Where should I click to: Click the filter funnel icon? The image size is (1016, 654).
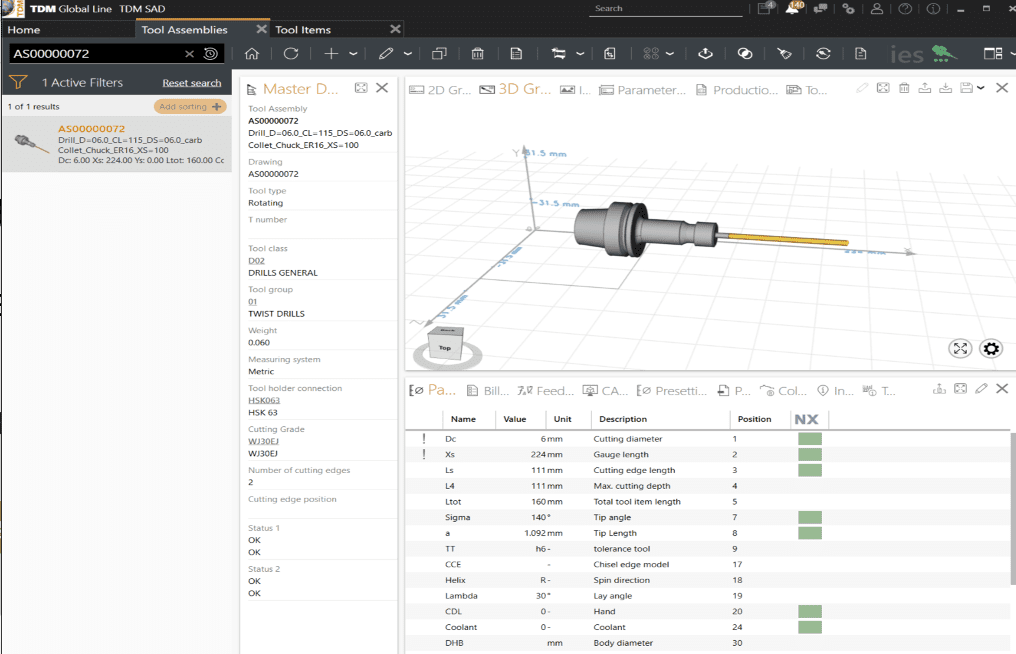pyautogui.click(x=18, y=82)
